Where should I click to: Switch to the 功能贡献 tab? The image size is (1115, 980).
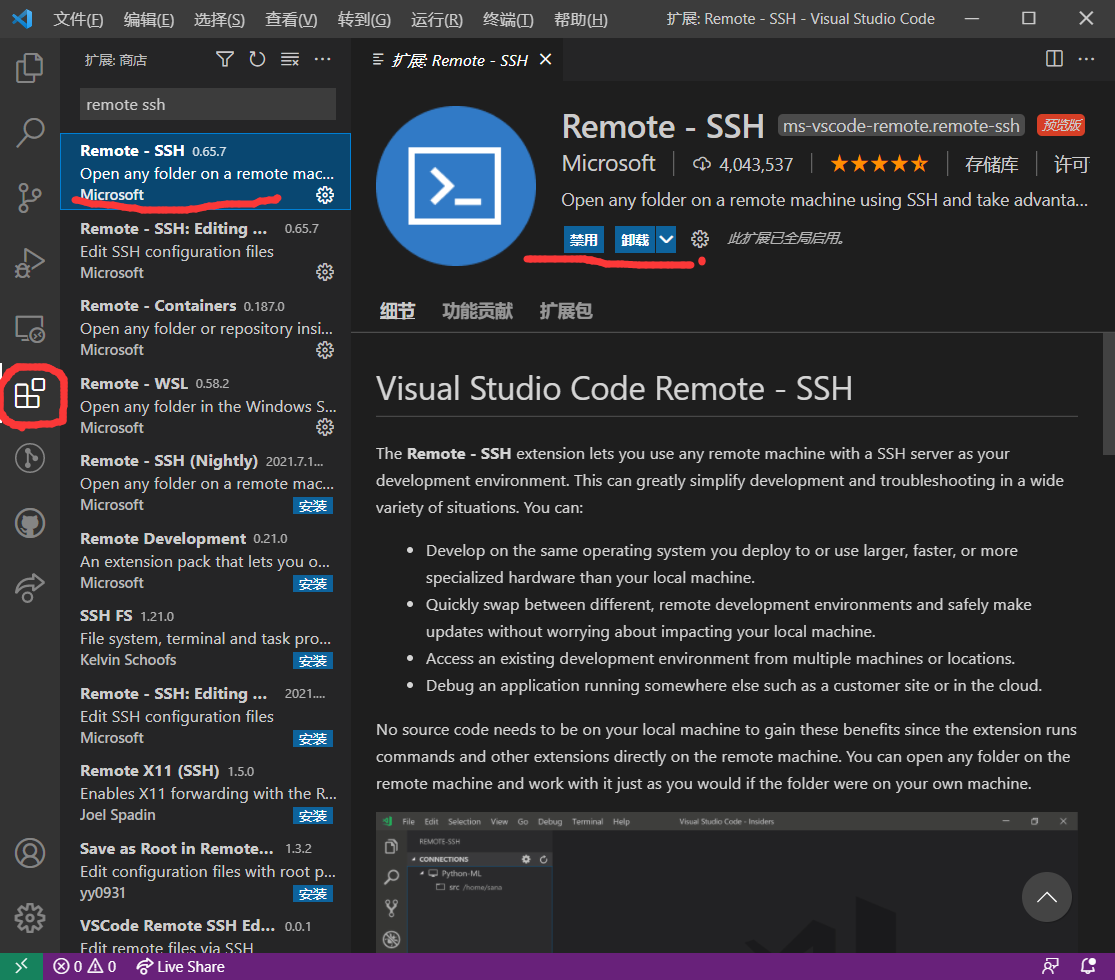tap(477, 311)
